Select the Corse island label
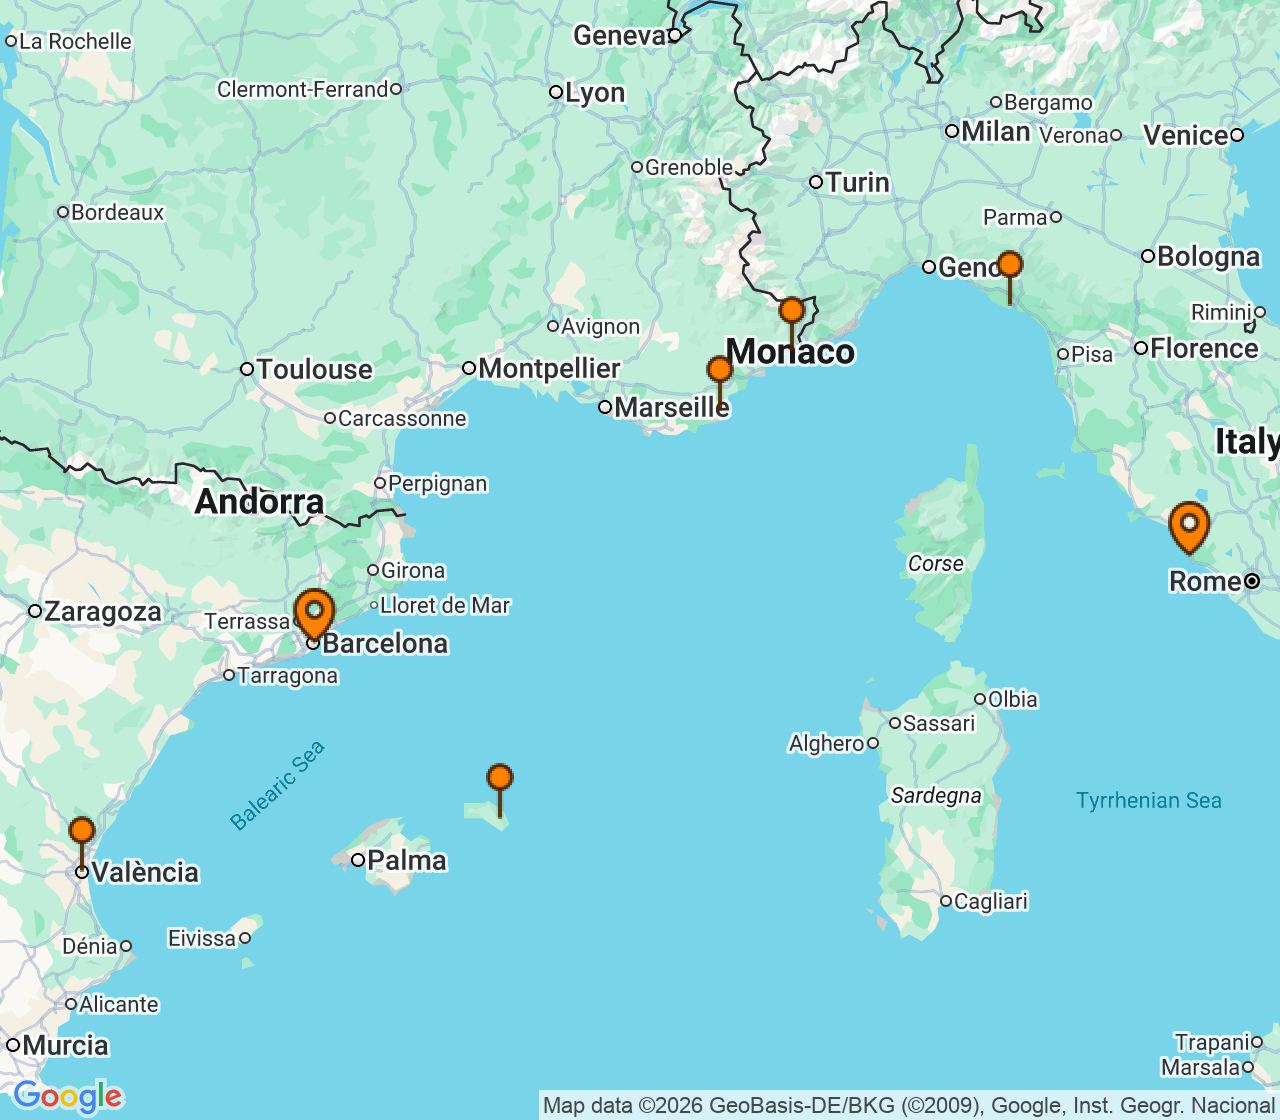The height and width of the screenshot is (1120, 1280). coord(936,564)
